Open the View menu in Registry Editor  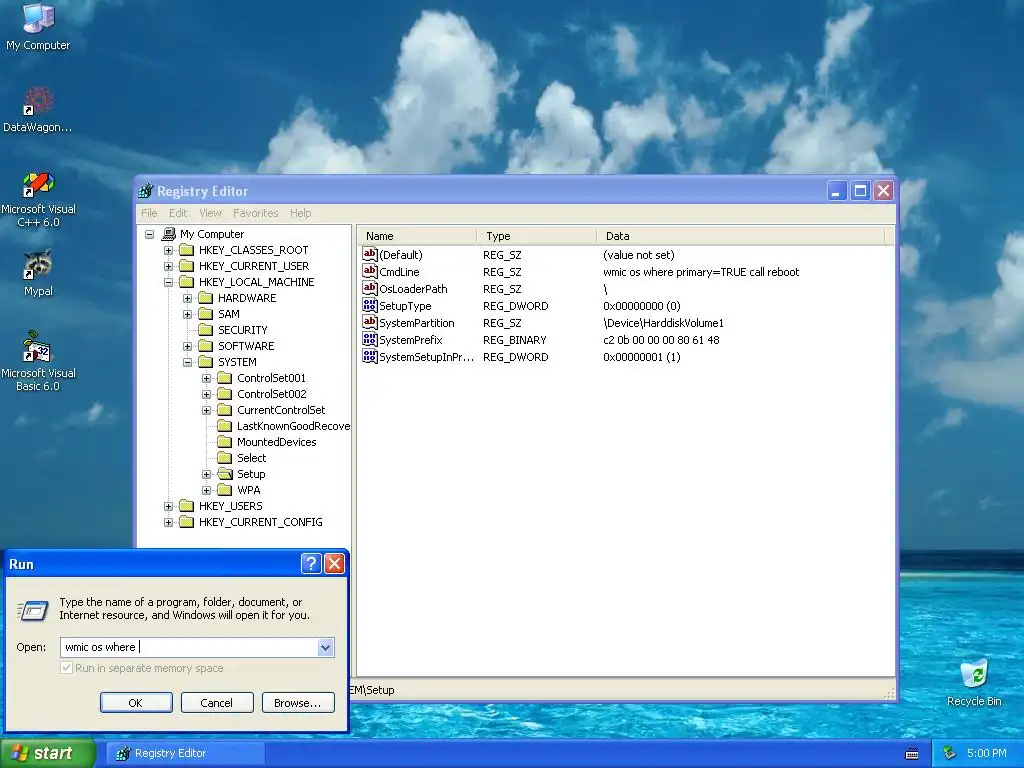[210, 213]
